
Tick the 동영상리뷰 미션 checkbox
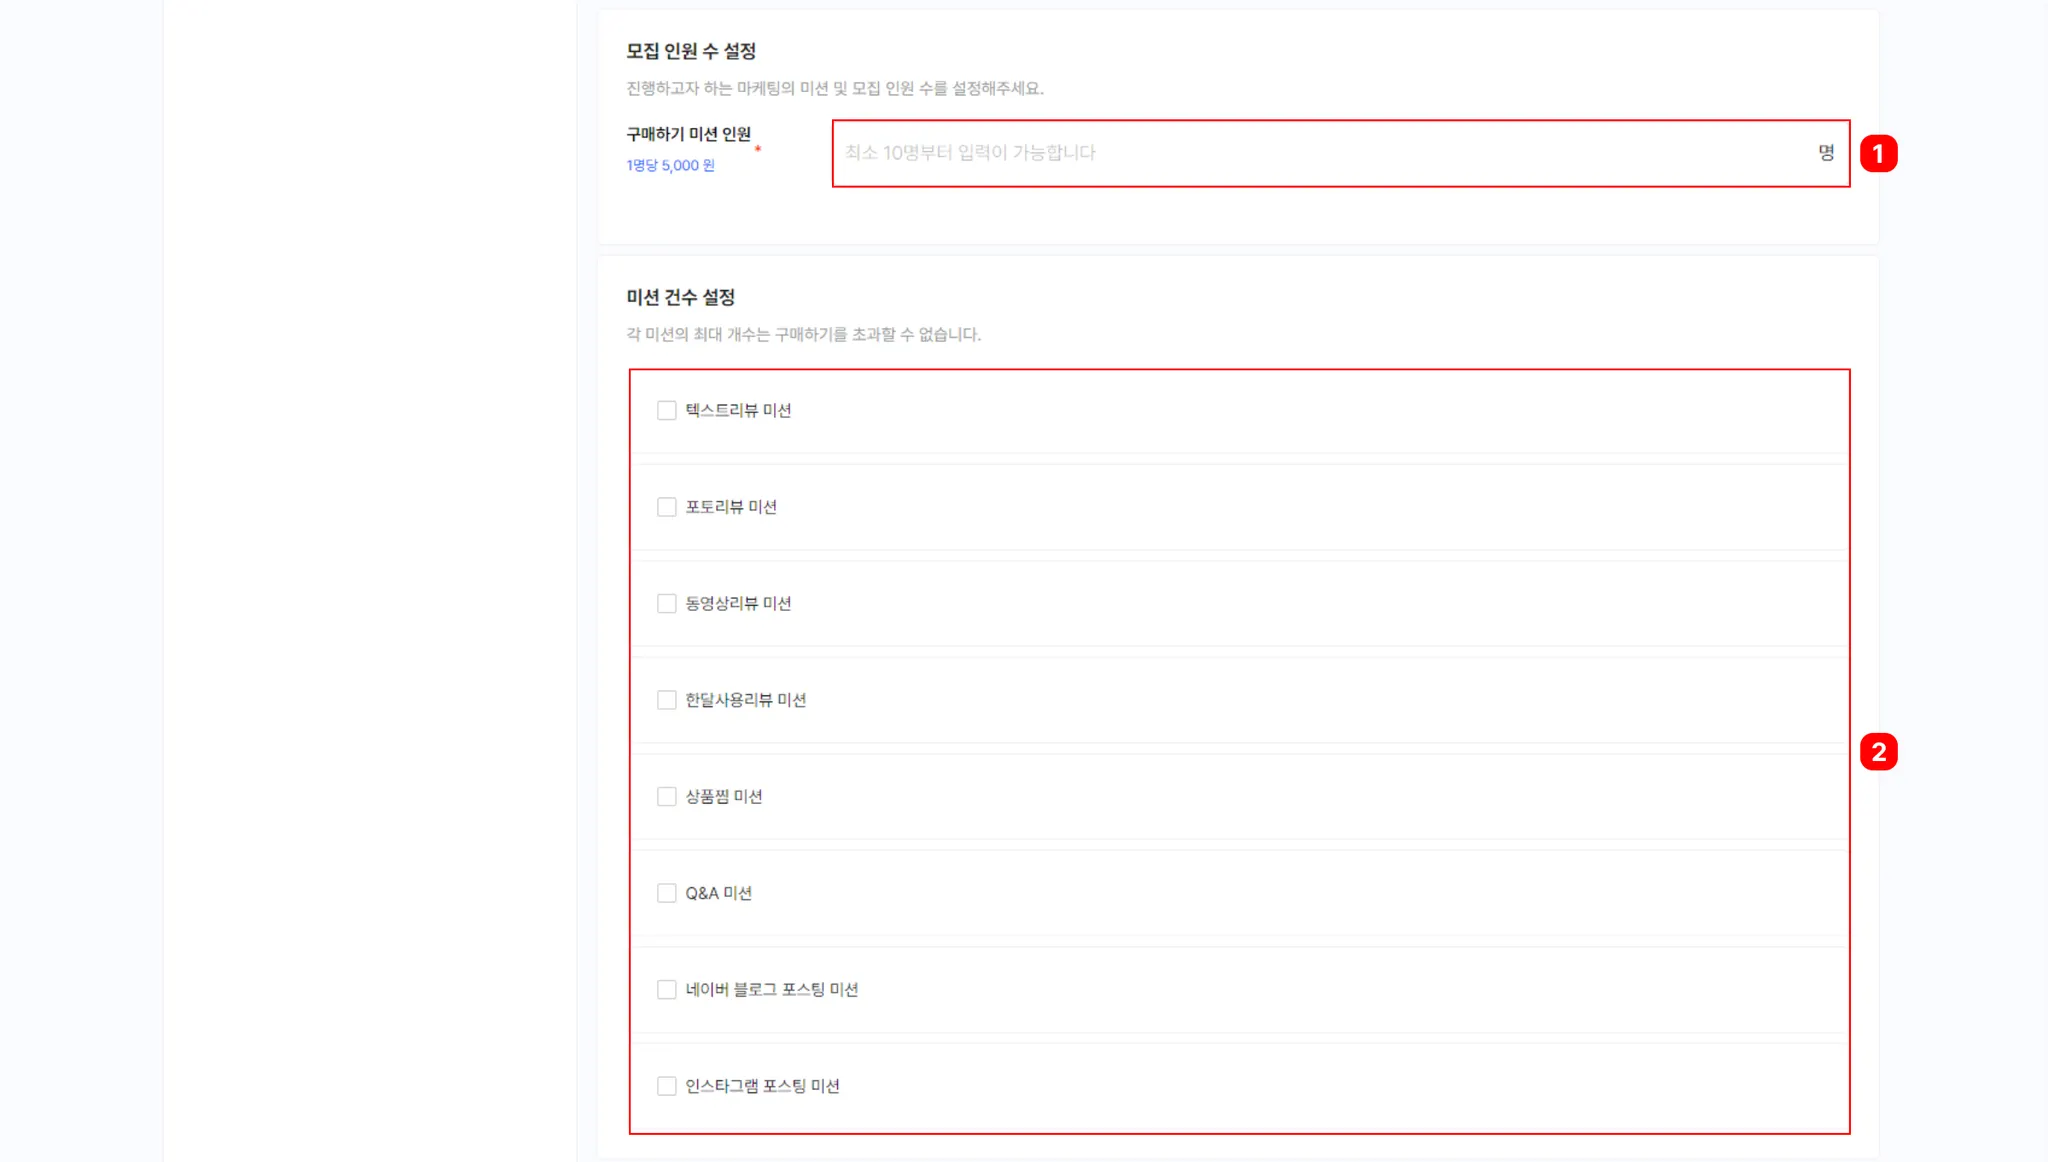[x=666, y=603]
